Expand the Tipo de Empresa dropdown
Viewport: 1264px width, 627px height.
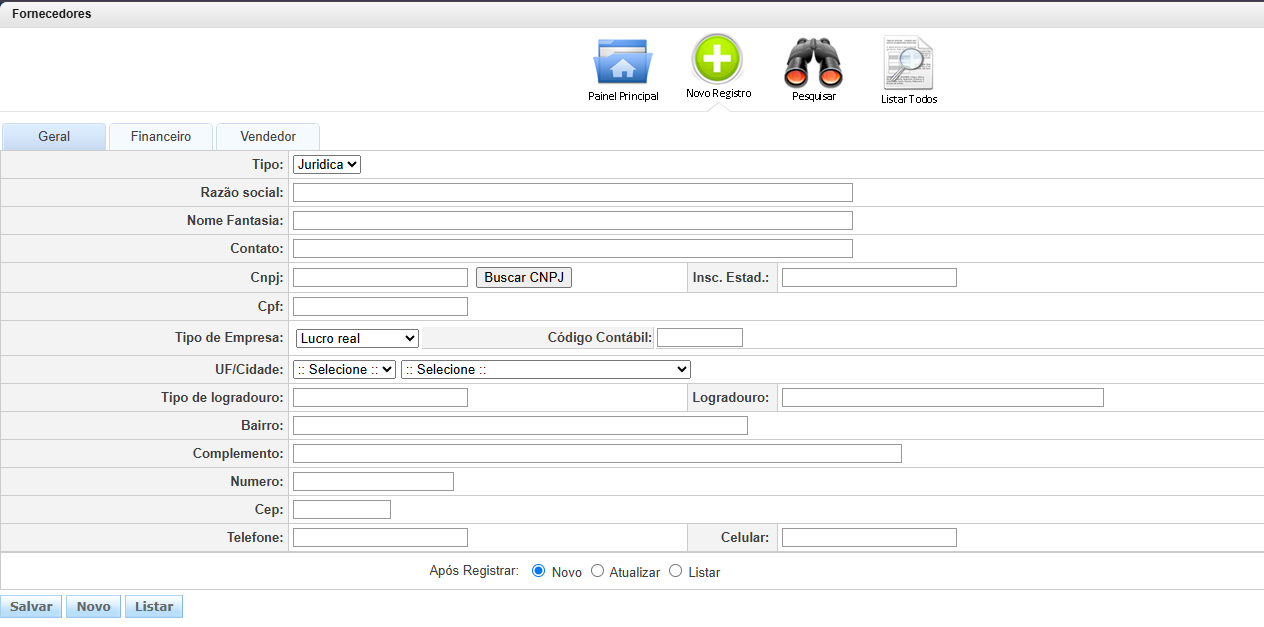tap(357, 338)
